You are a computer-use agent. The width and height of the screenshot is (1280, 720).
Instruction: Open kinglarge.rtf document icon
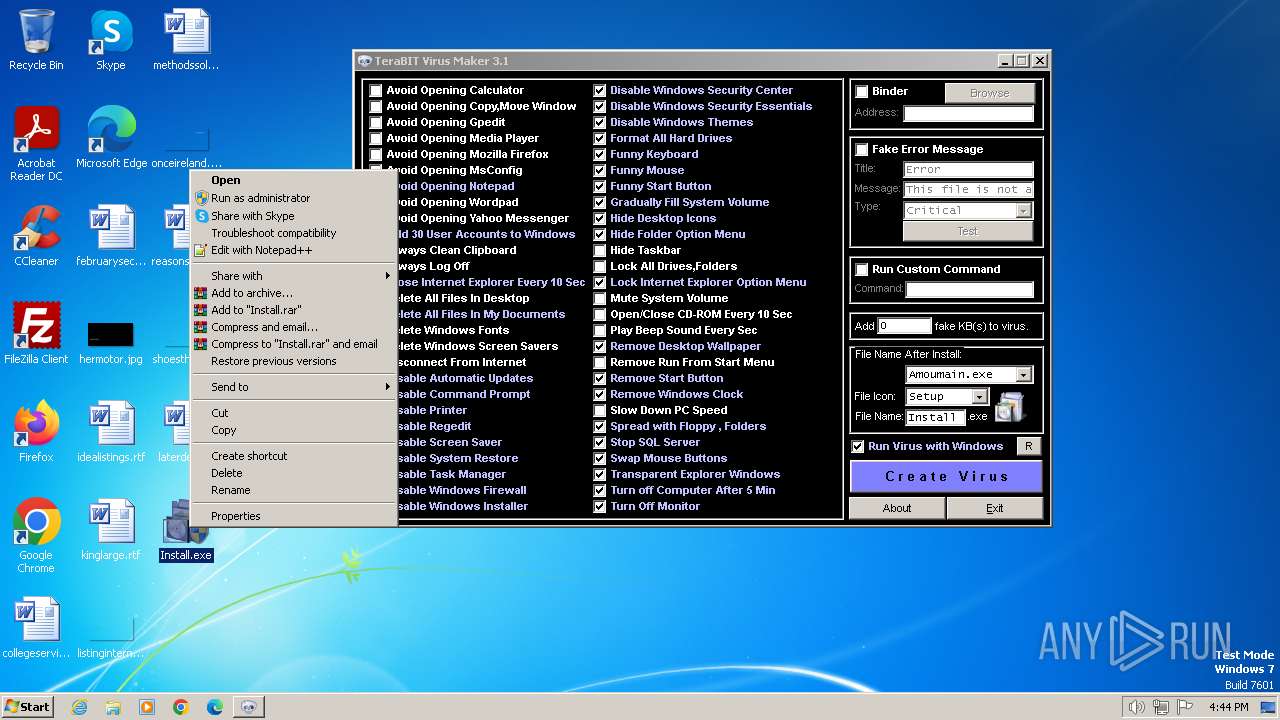click(111, 530)
